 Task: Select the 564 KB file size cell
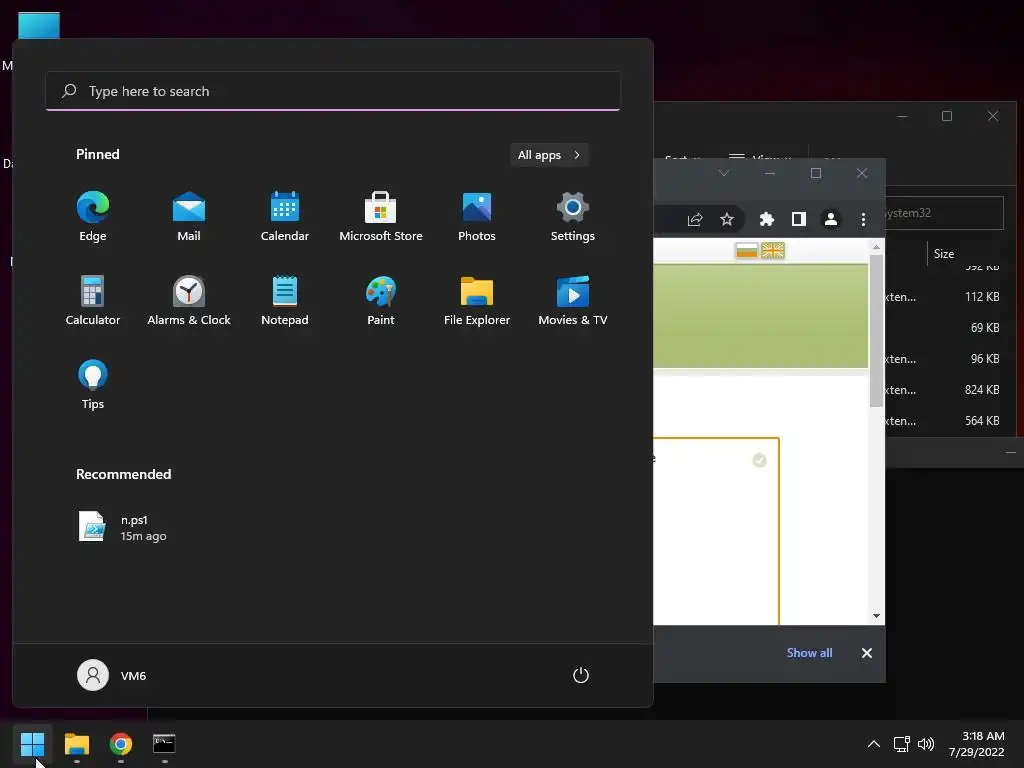982,421
